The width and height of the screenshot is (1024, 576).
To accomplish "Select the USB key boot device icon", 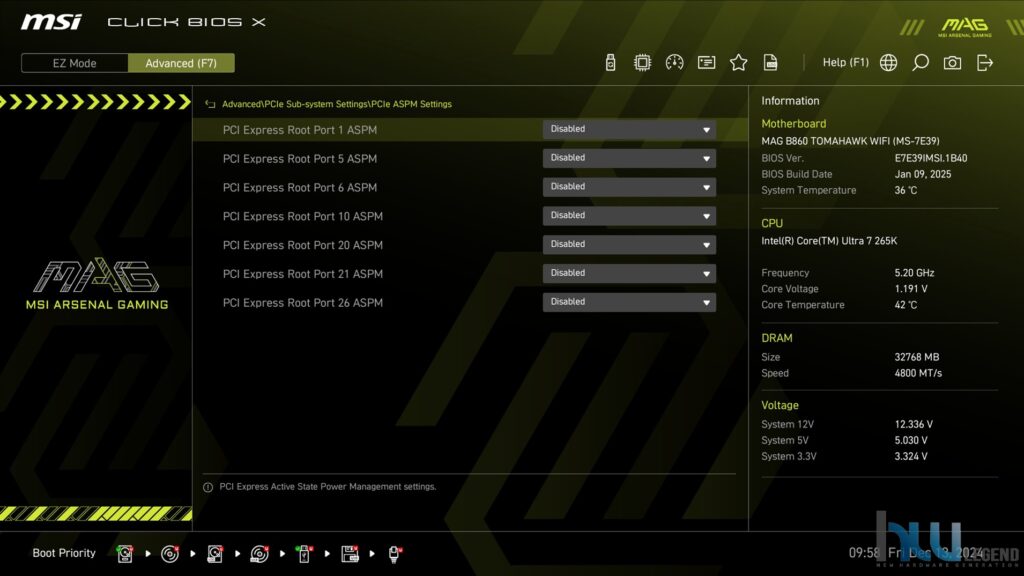I will (304, 554).
